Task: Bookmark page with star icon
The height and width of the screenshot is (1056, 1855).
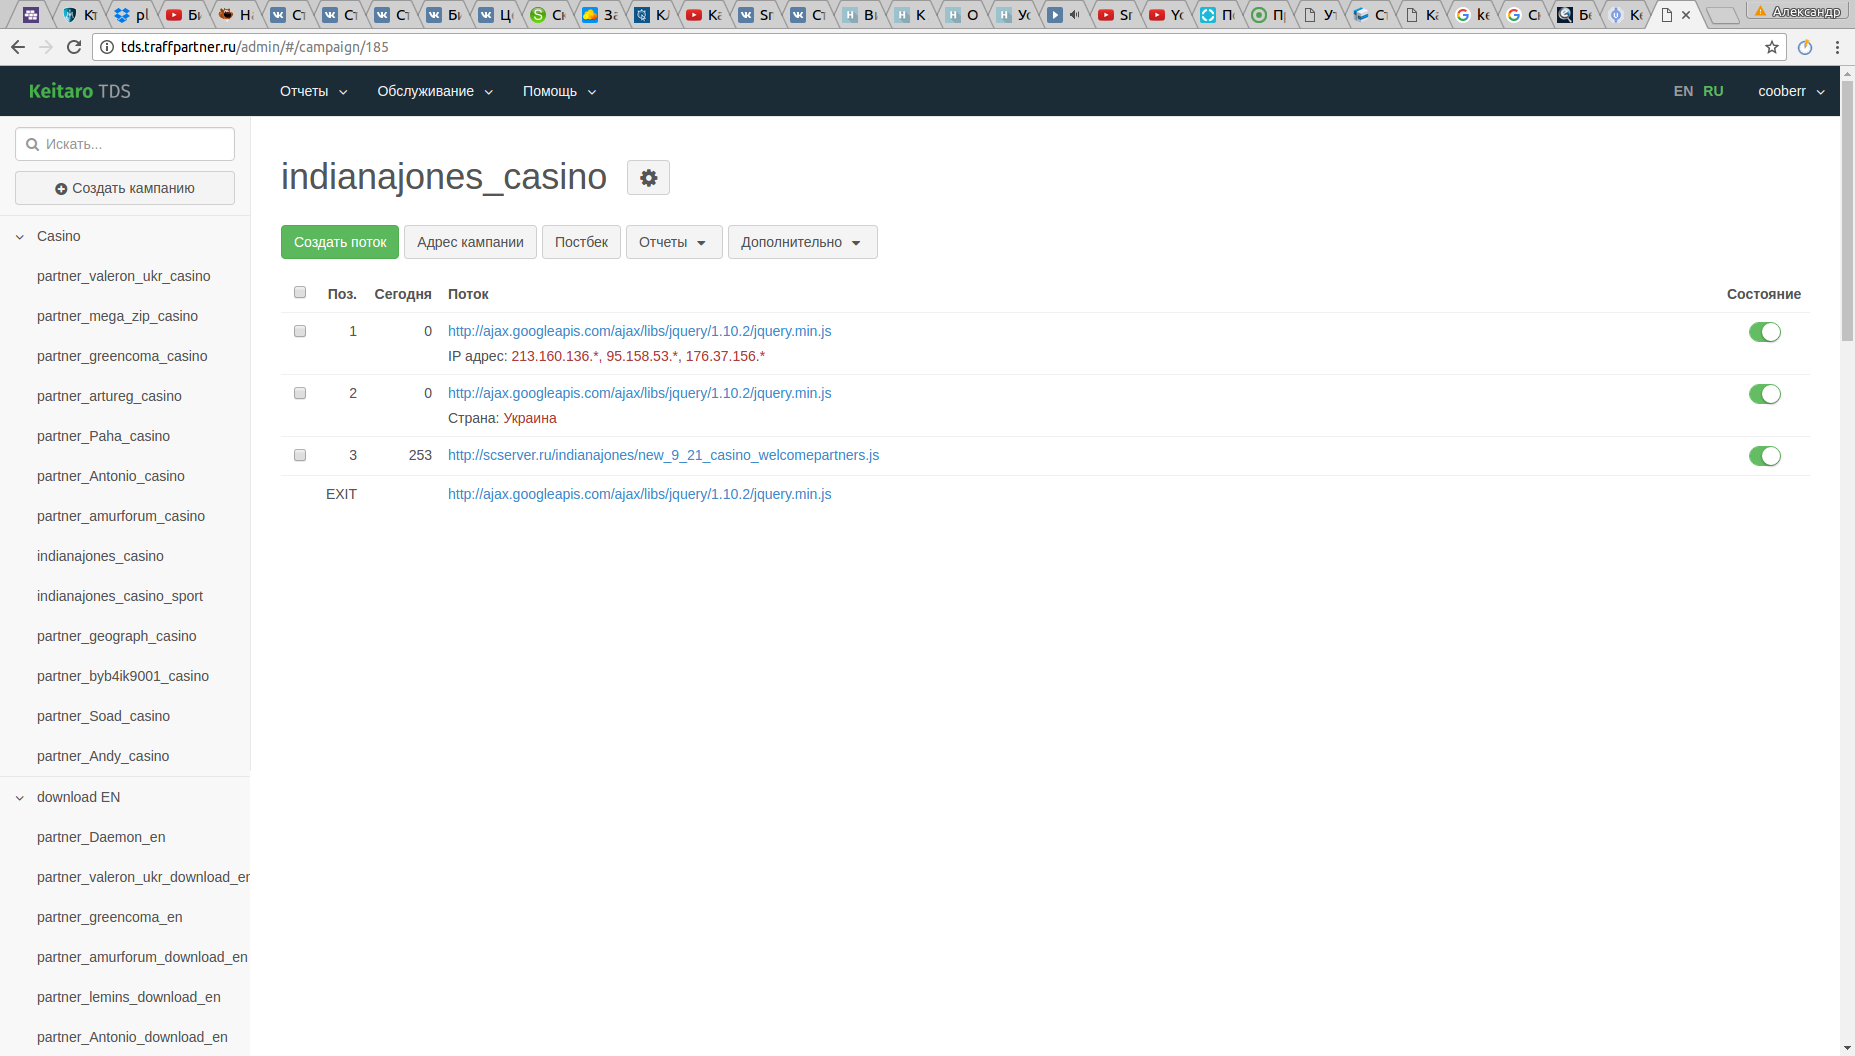Action: point(1772,47)
